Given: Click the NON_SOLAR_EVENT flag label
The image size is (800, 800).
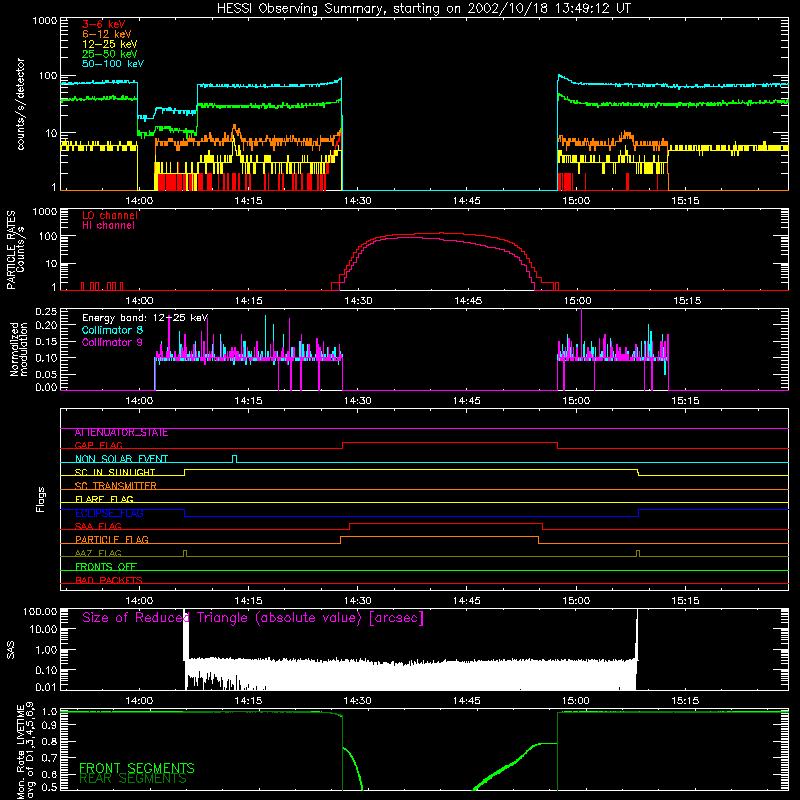Looking at the screenshot, I should 121,459.
